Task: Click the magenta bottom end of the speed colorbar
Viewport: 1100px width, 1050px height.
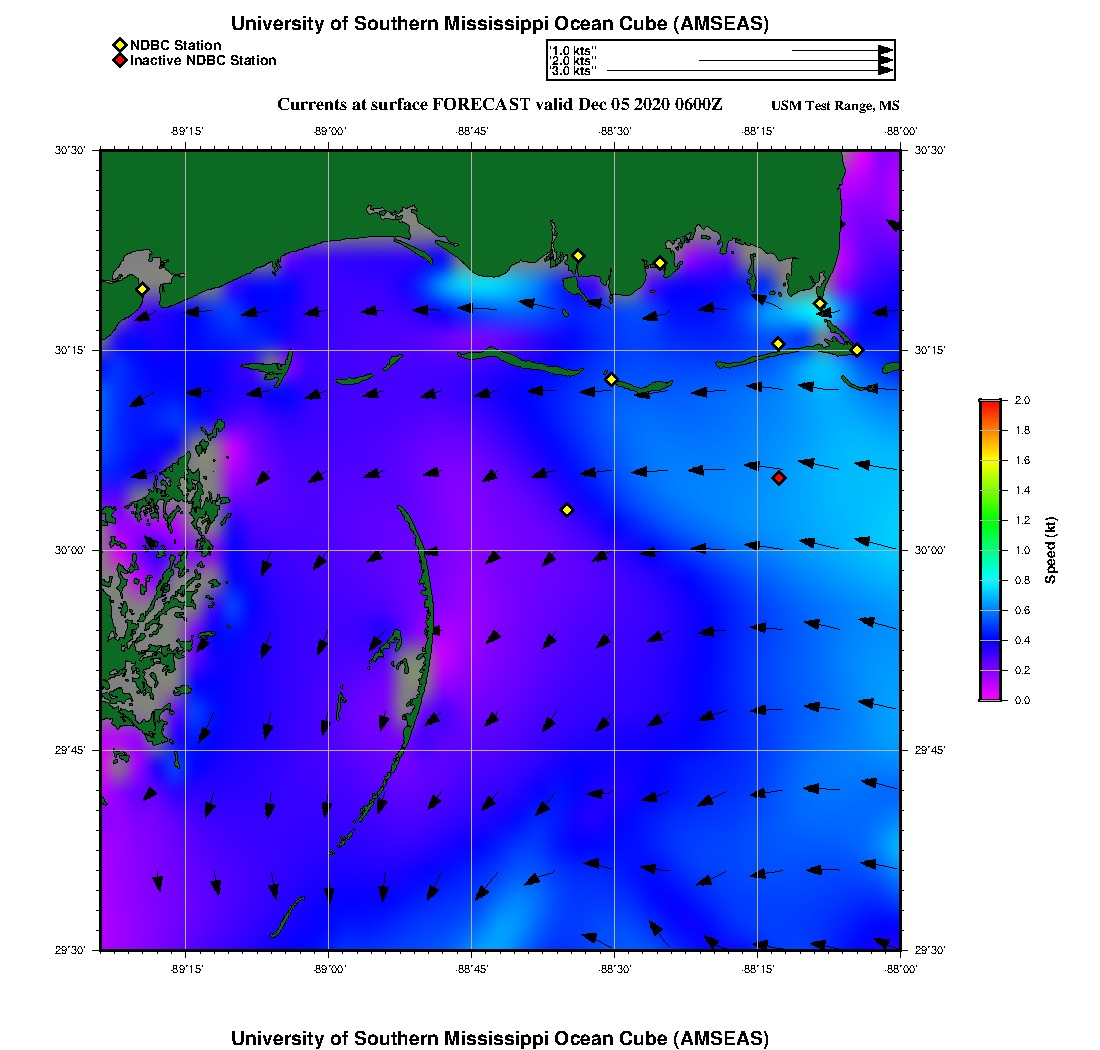Action: point(990,694)
